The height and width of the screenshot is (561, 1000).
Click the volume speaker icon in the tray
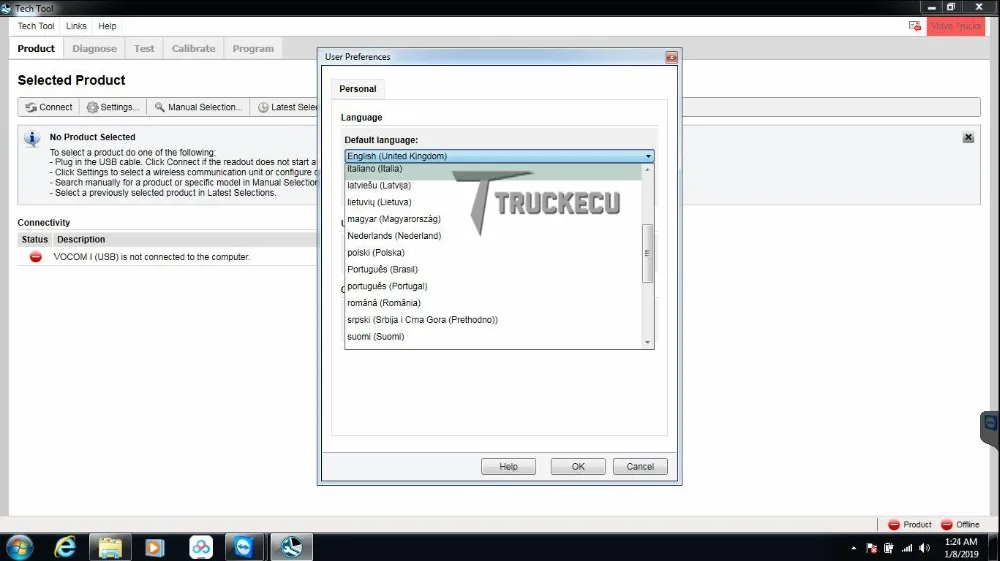925,548
